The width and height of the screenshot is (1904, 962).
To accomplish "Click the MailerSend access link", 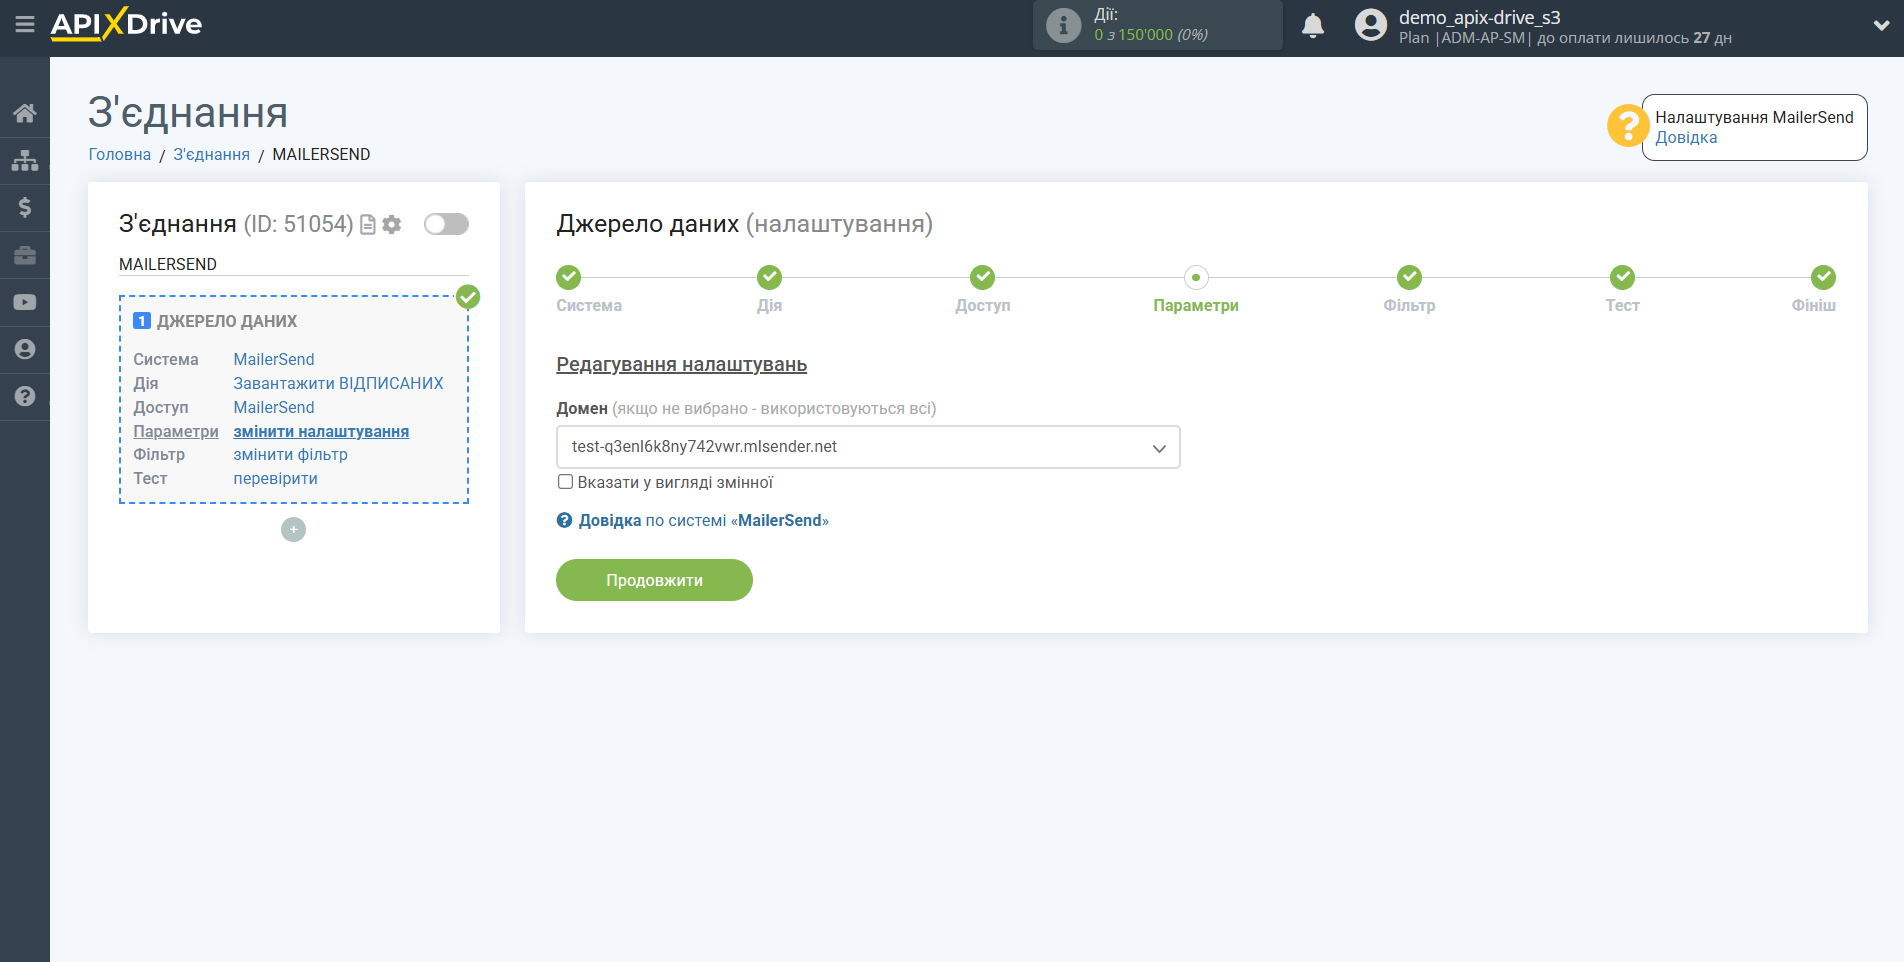I will point(274,407).
